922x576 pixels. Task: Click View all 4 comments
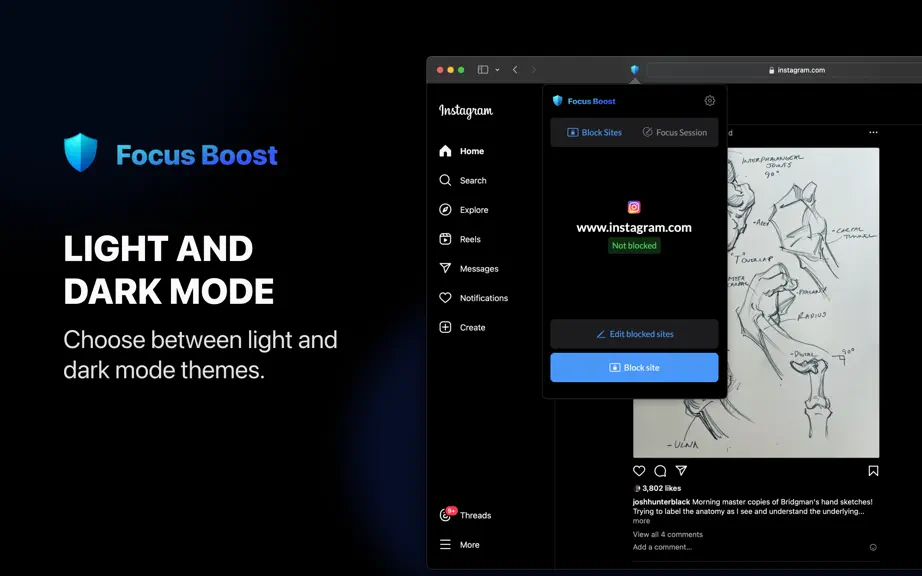tap(667, 534)
